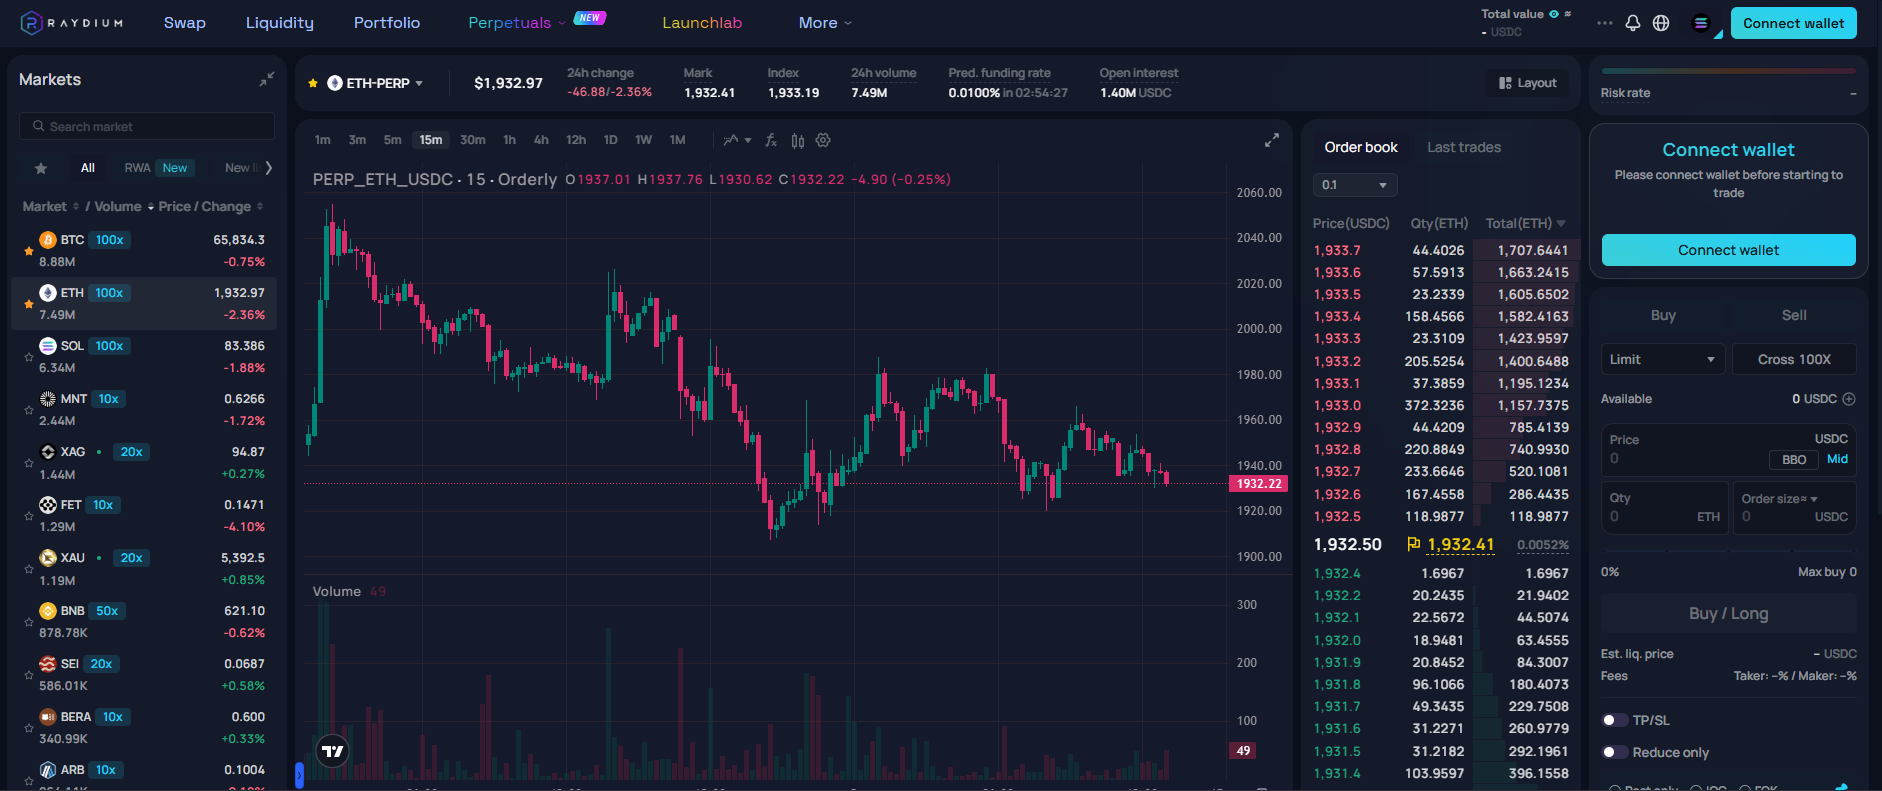
Task: Toggle favorite star for XAG market
Action: pyautogui.click(x=29, y=463)
